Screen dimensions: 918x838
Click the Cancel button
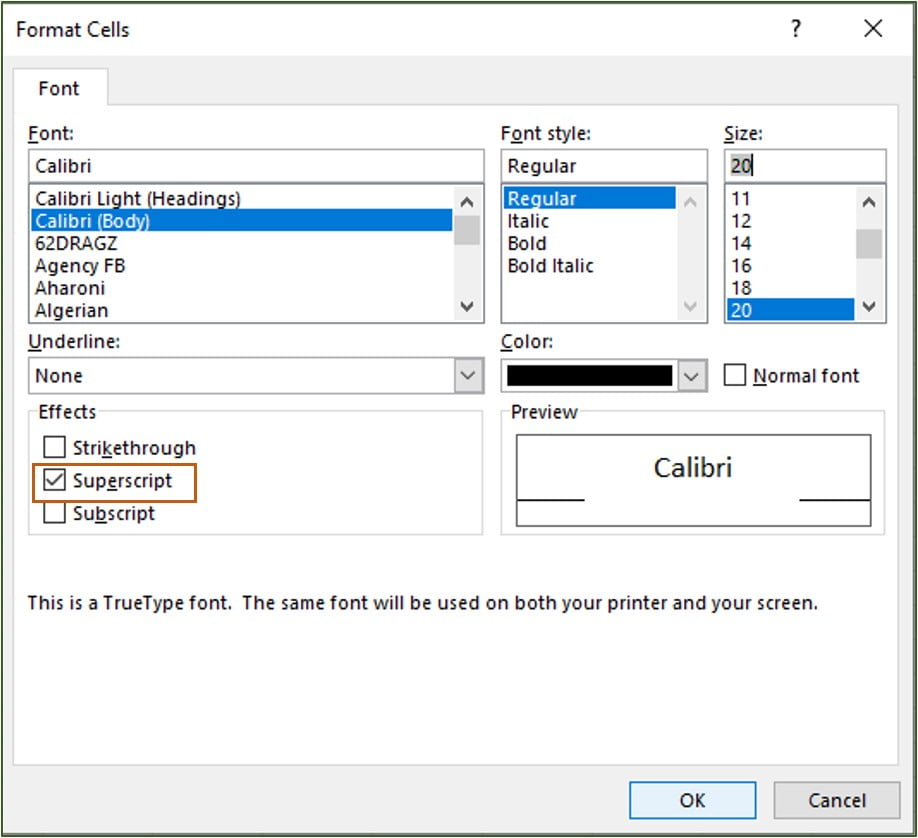(837, 800)
